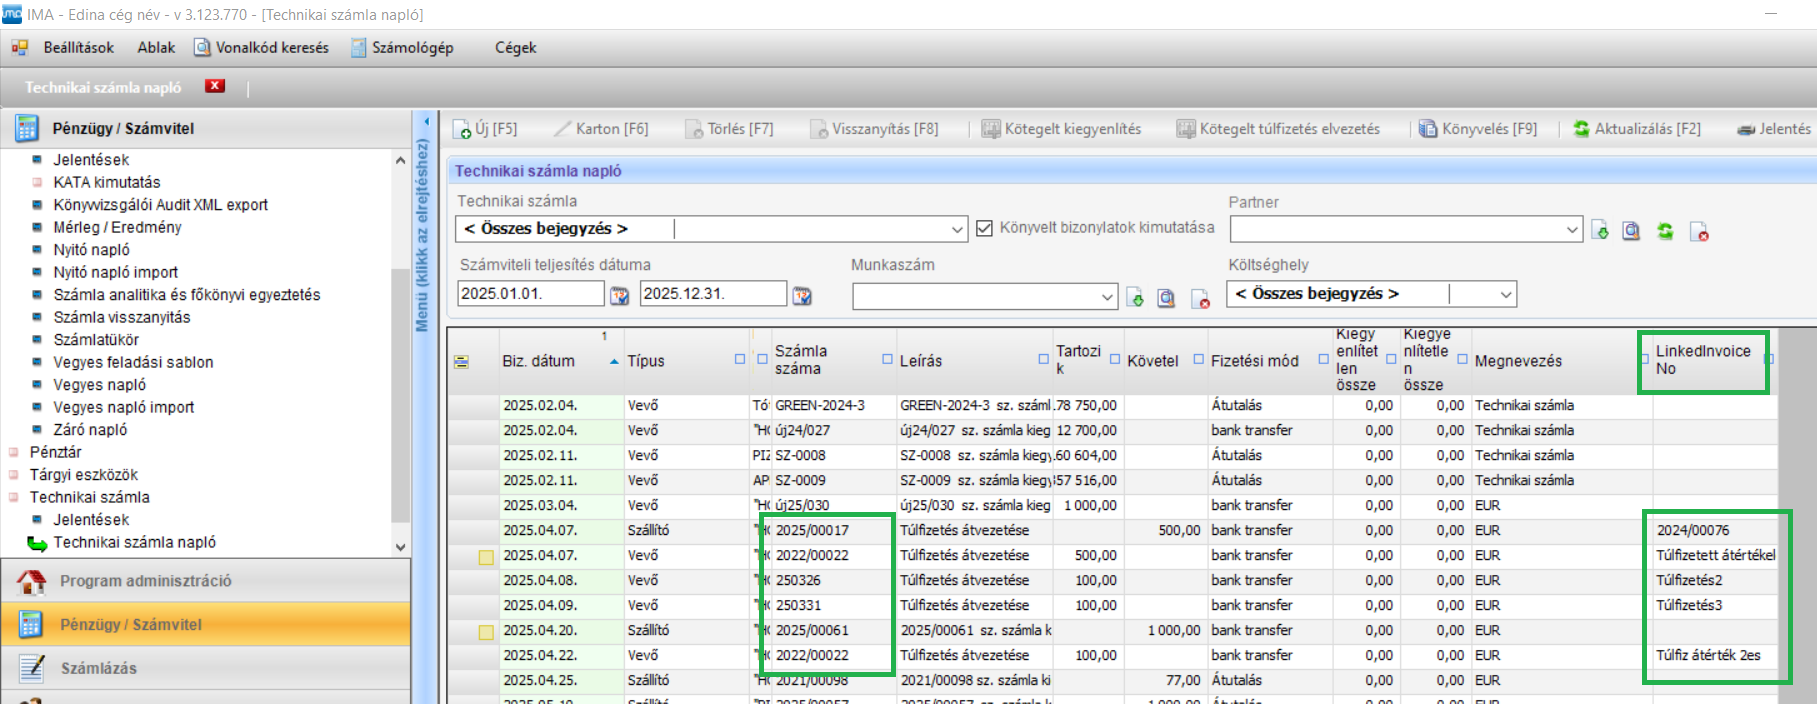The width and height of the screenshot is (1817, 704).
Task: Open the Cégek menu
Action: pos(515,48)
